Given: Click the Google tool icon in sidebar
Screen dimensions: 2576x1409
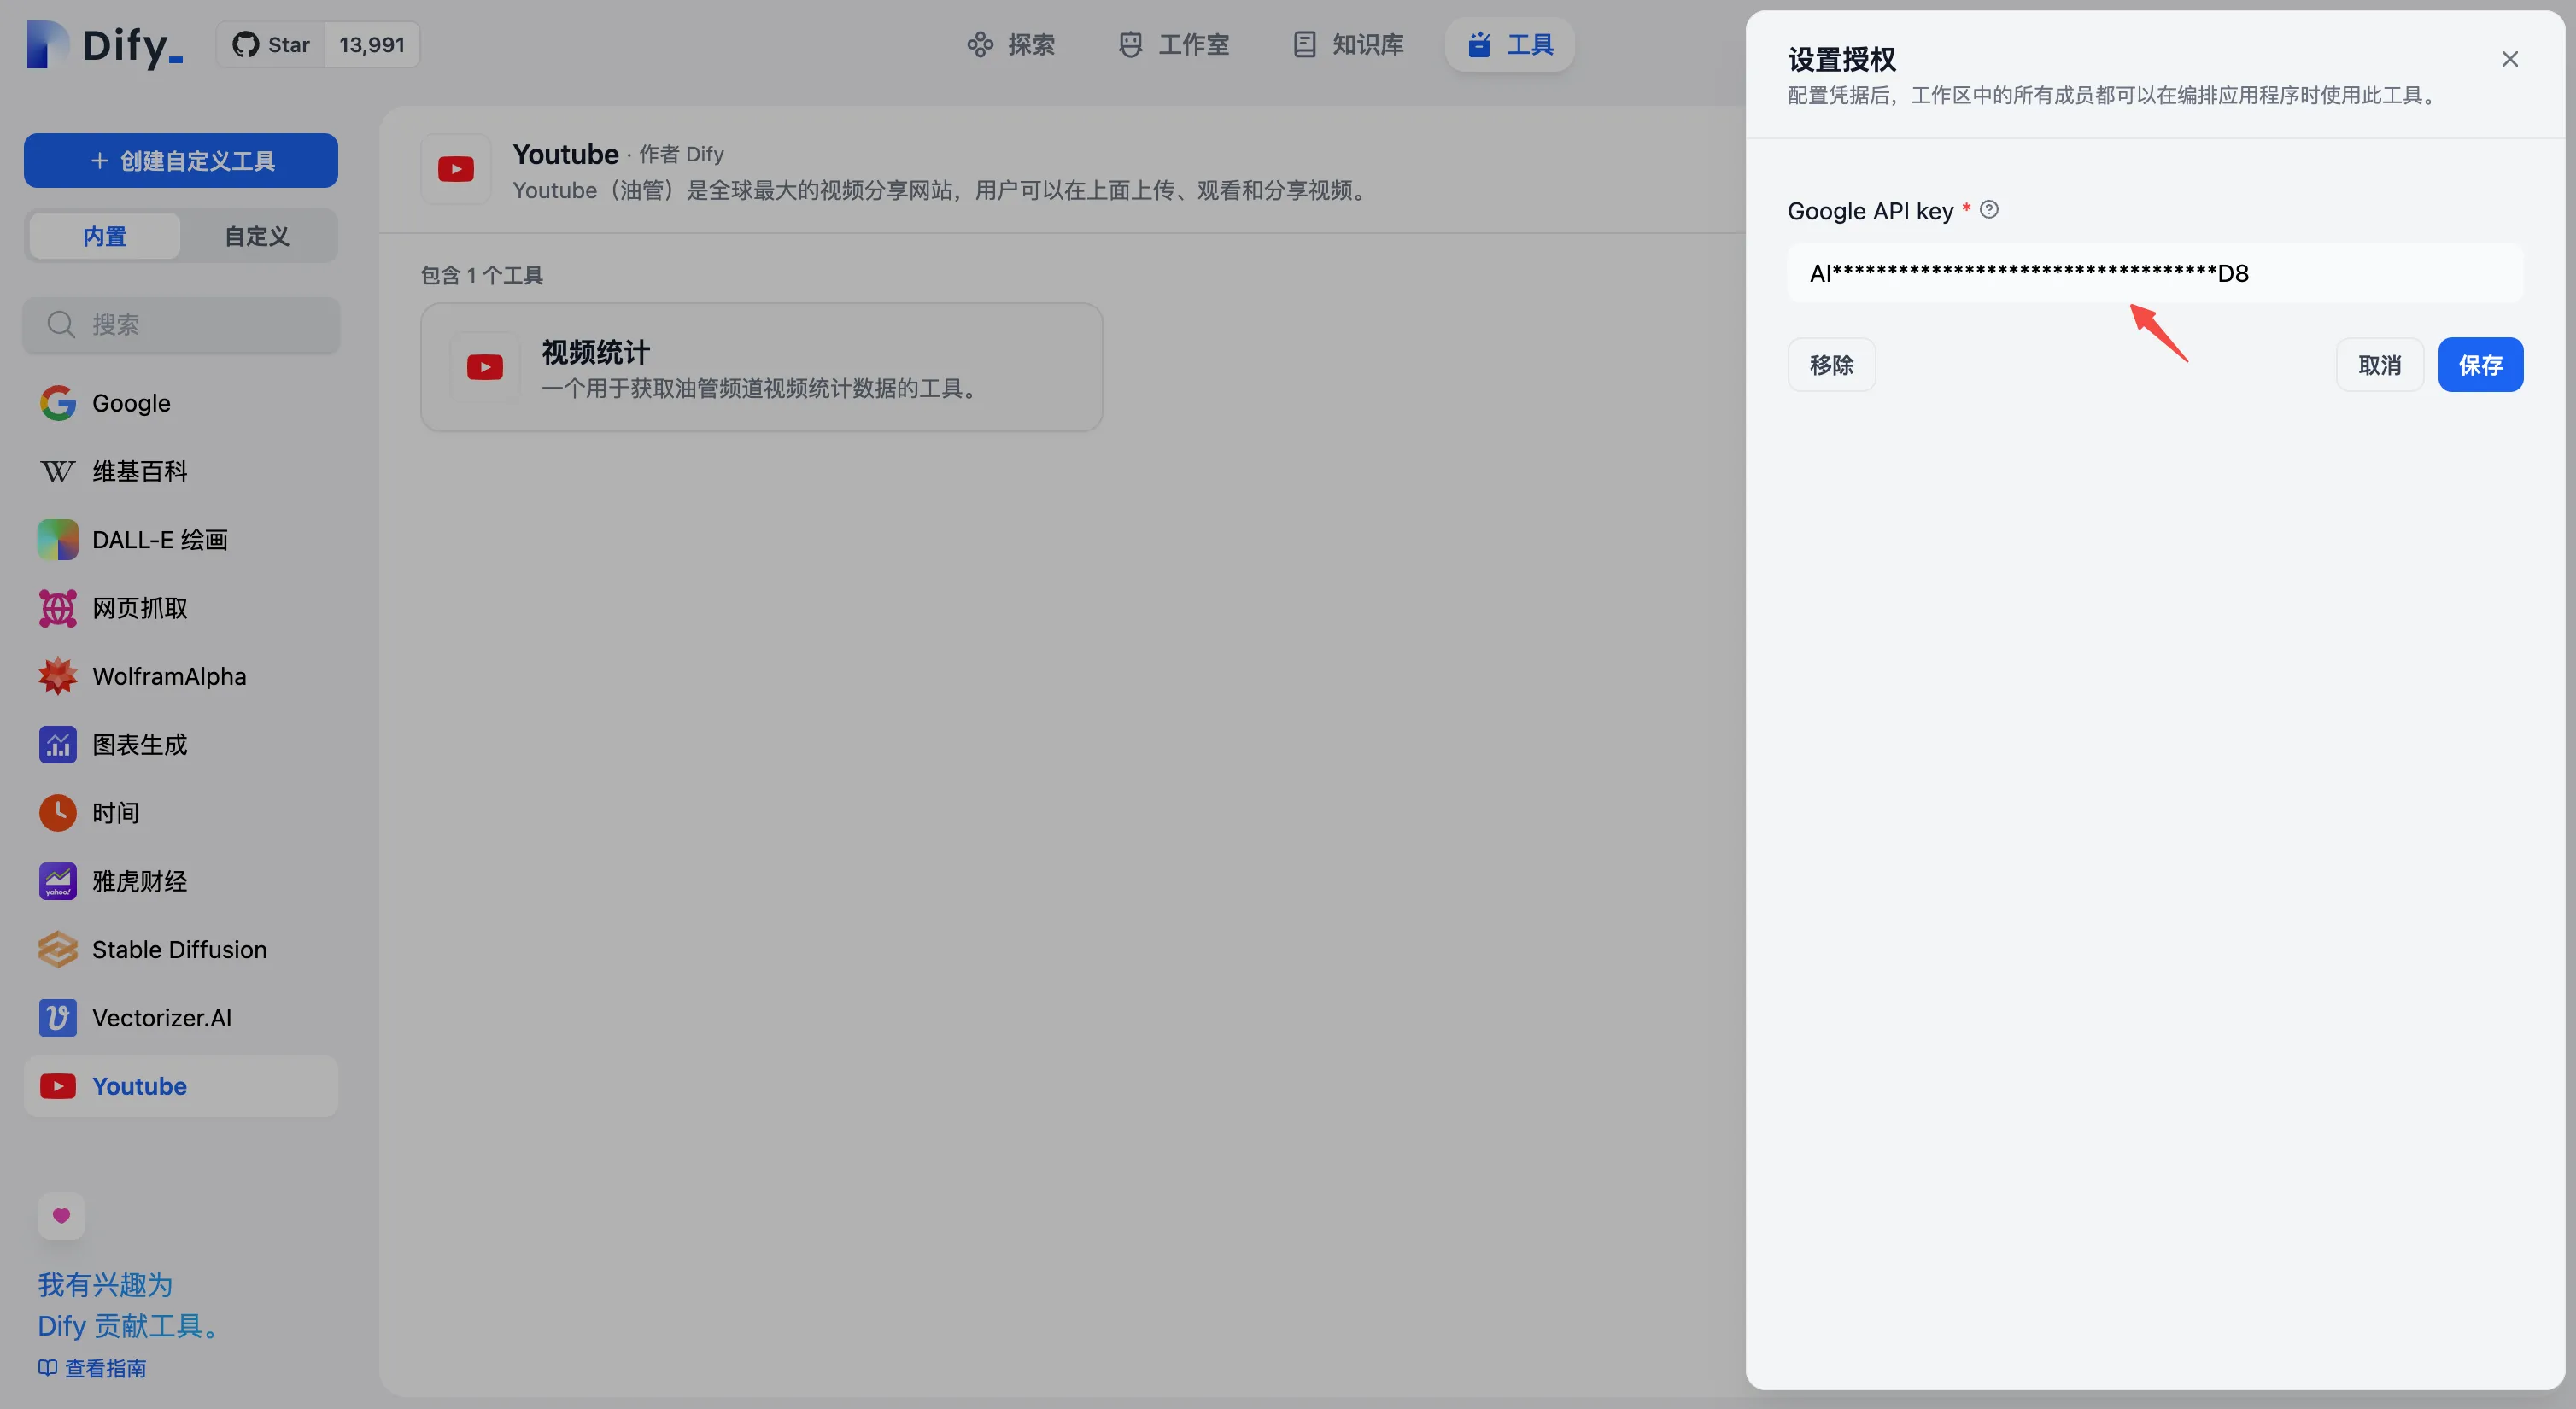Looking at the screenshot, I should click(x=57, y=403).
